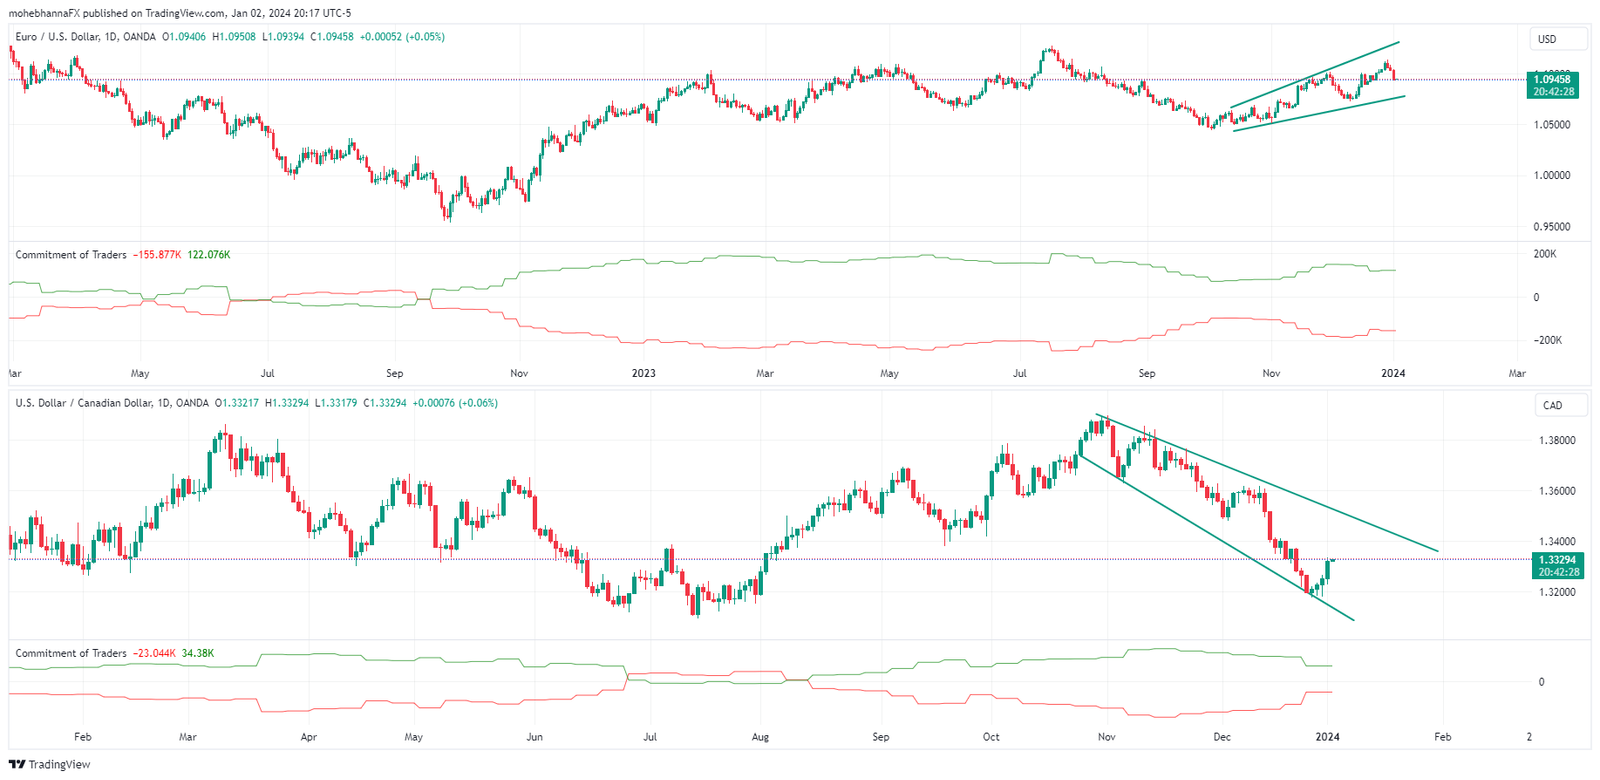This screenshot has width=1600, height=780.
Task: Click the 1.33294 current price tag
Action: 1557,560
